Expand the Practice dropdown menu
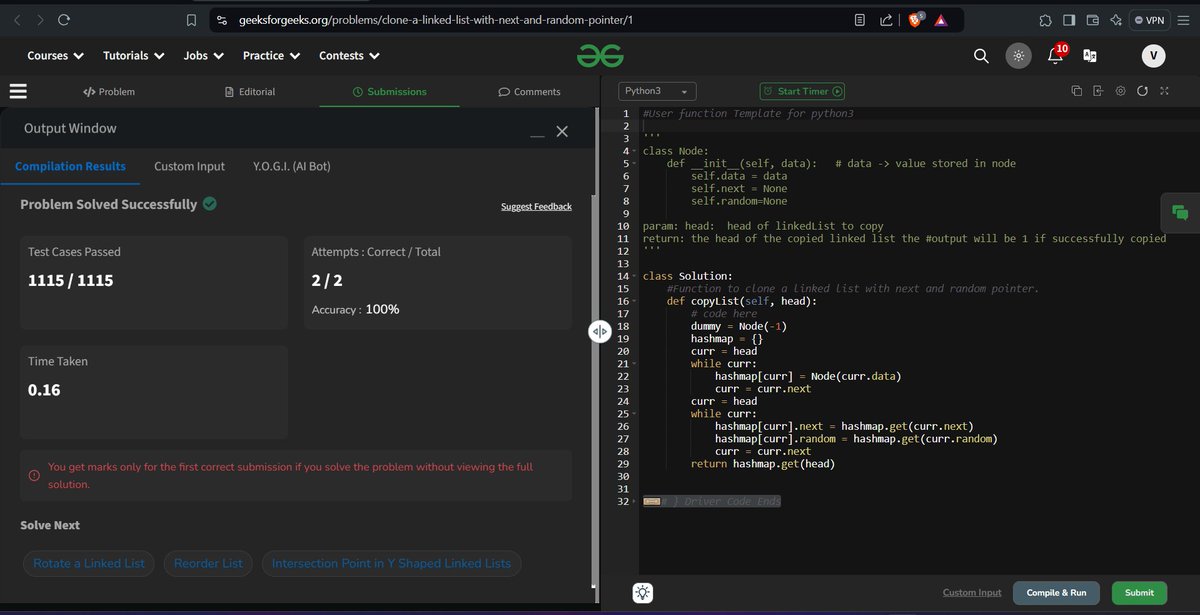Screen dimensions: 1200x615 click(270, 56)
